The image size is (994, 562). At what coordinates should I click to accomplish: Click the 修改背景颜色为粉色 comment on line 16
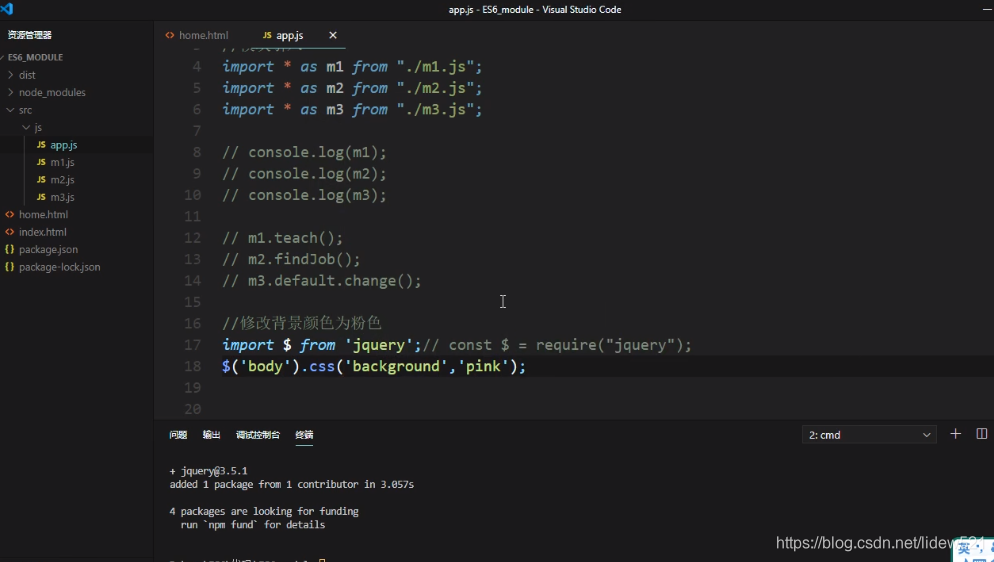[x=302, y=324]
